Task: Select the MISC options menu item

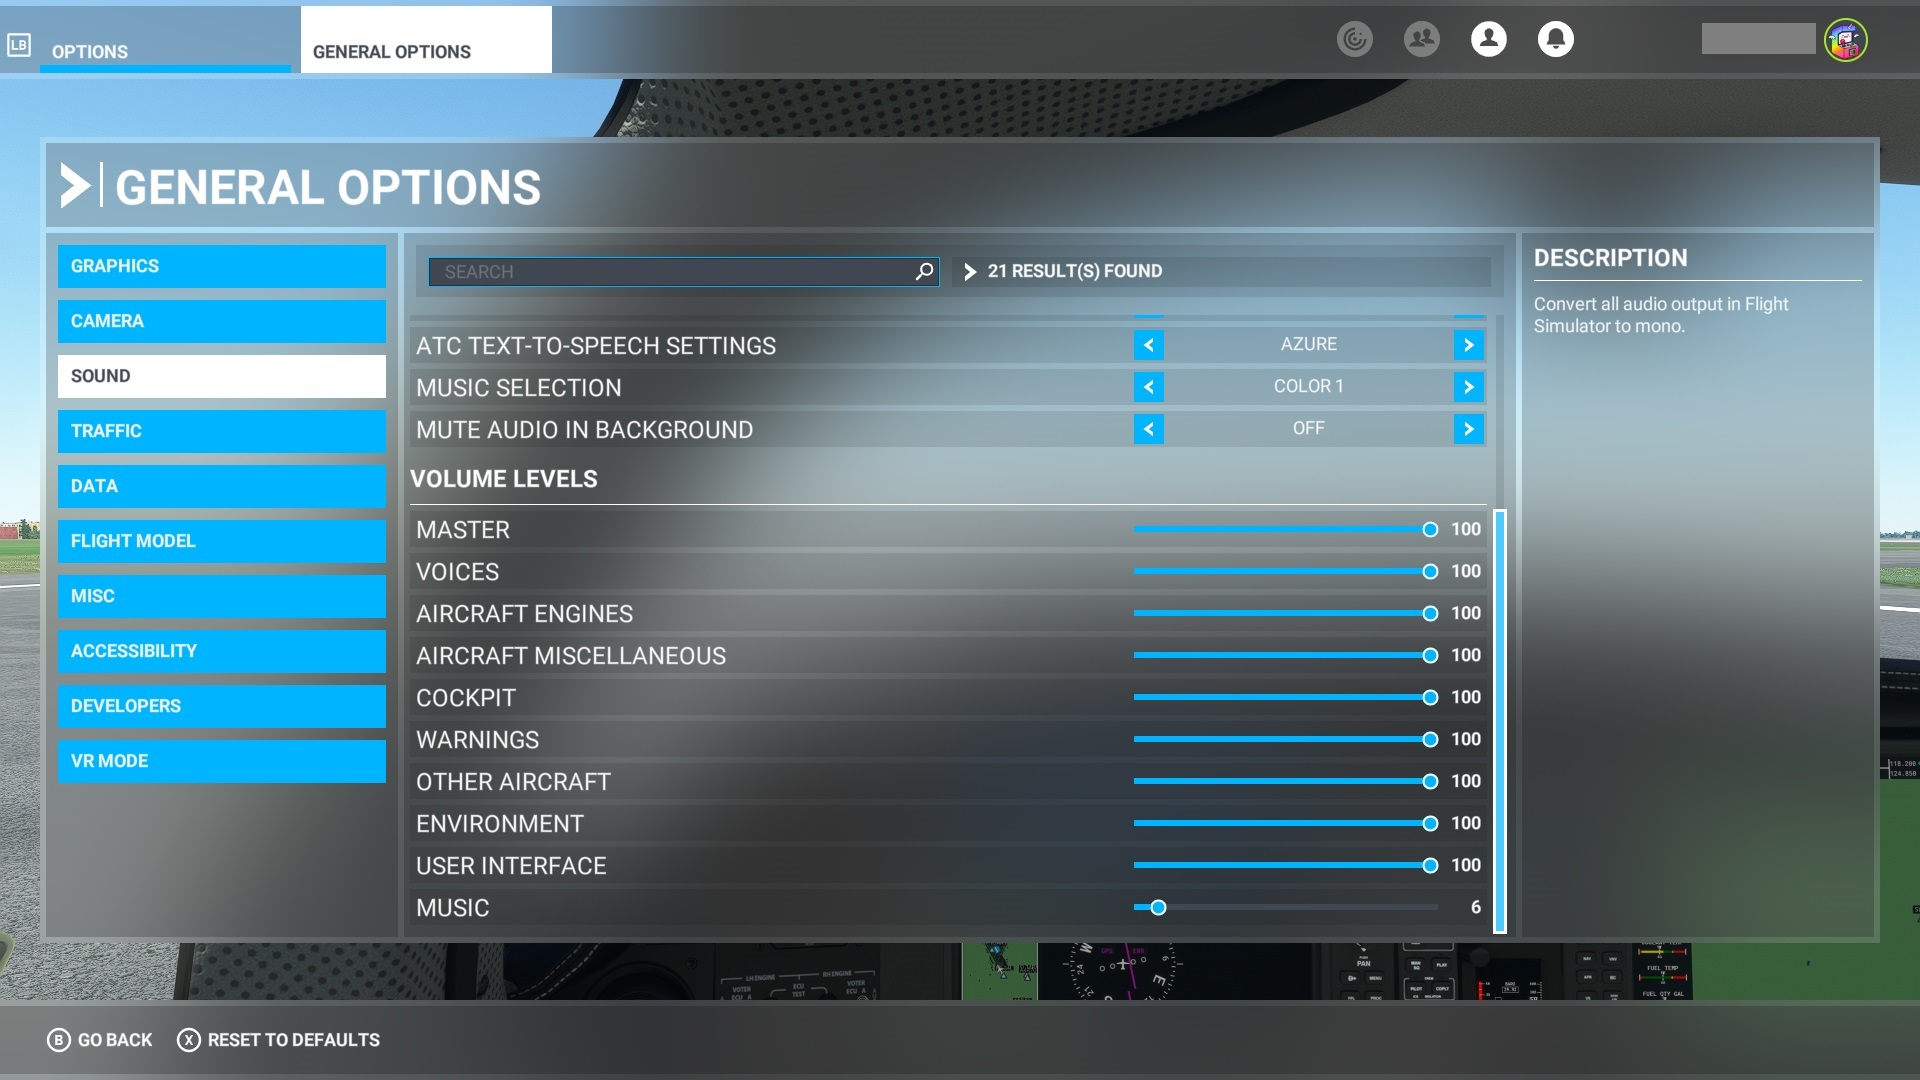Action: click(222, 595)
